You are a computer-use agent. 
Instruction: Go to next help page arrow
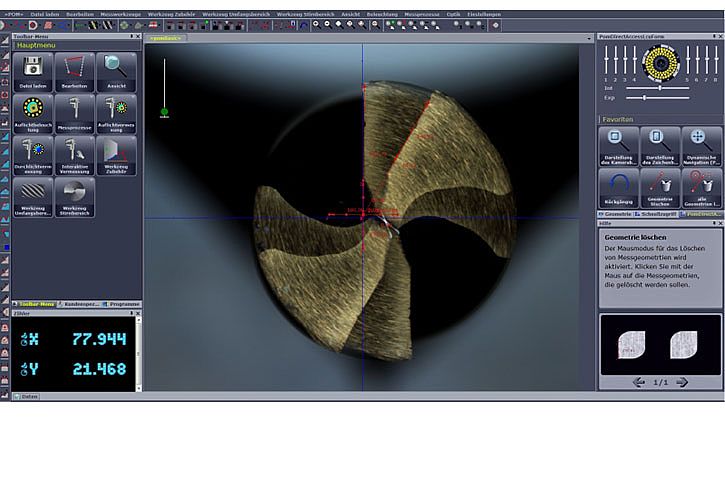coord(682,382)
